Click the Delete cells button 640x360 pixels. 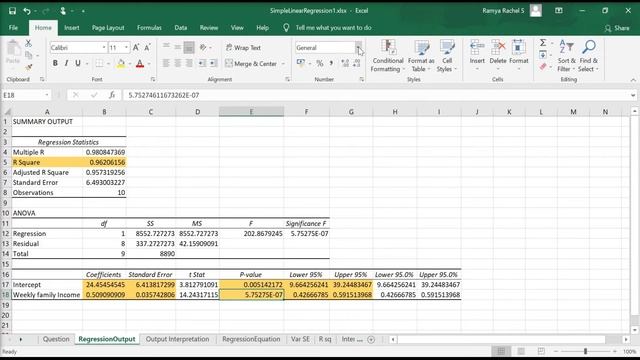click(x=498, y=56)
